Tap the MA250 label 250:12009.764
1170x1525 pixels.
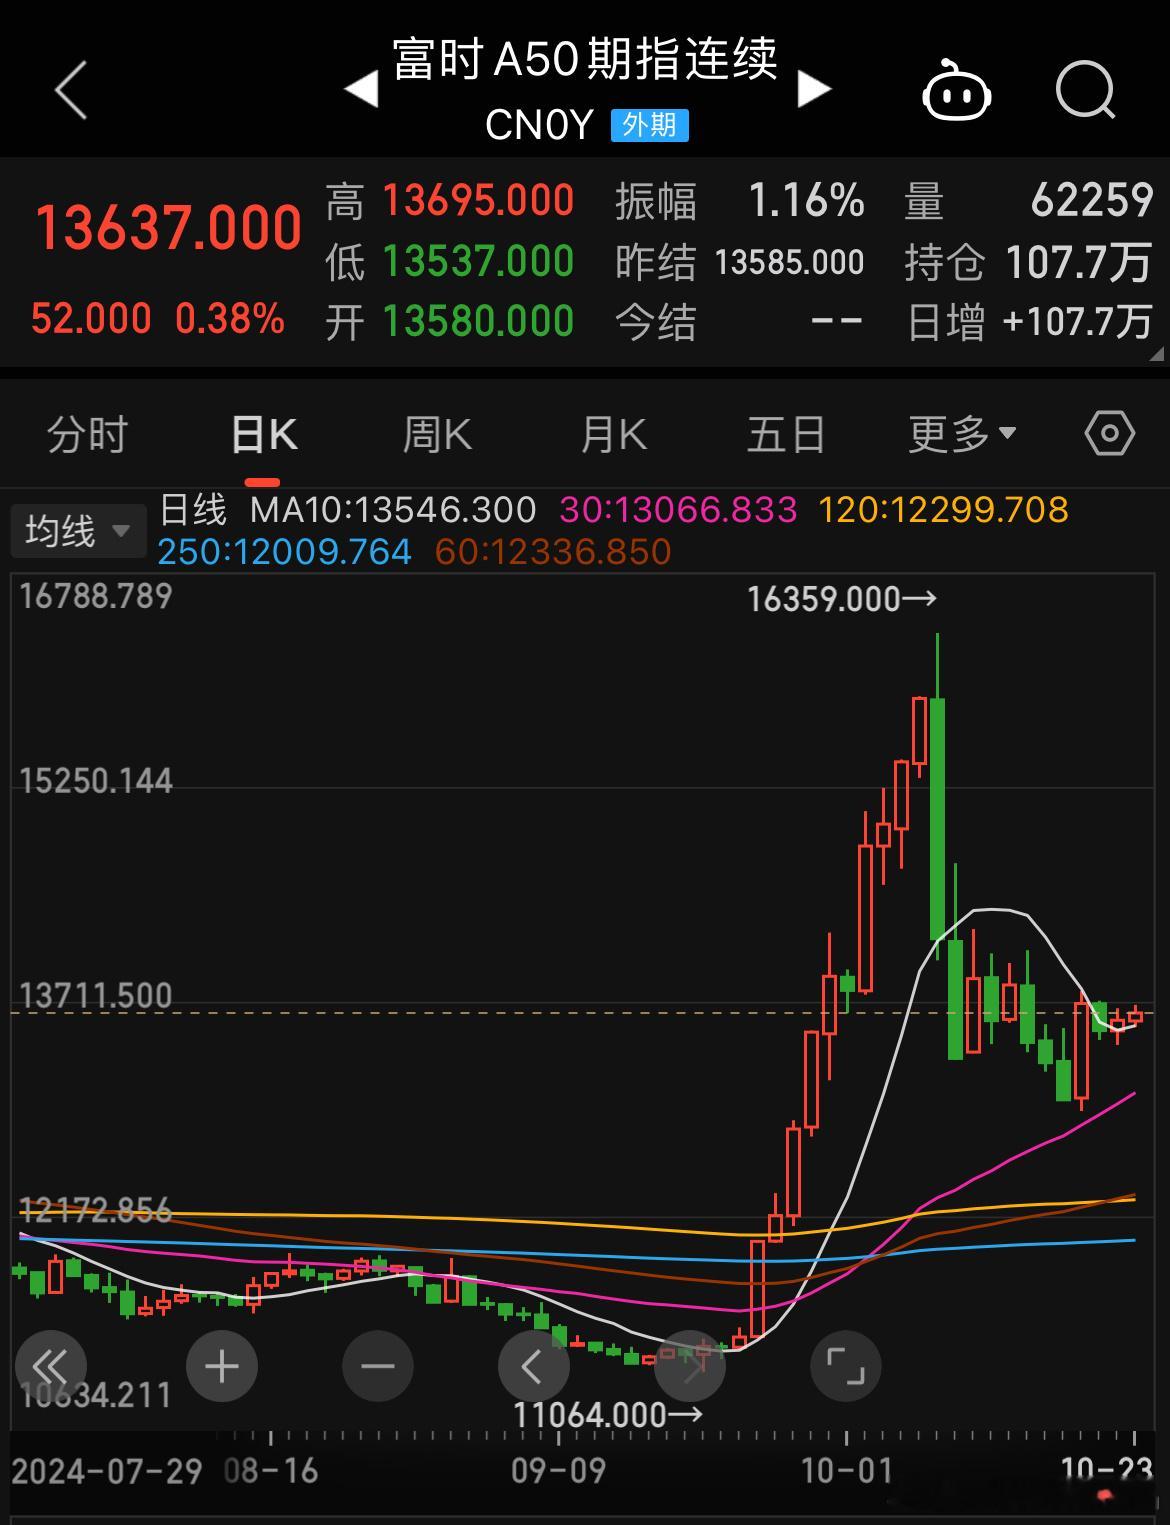(285, 551)
